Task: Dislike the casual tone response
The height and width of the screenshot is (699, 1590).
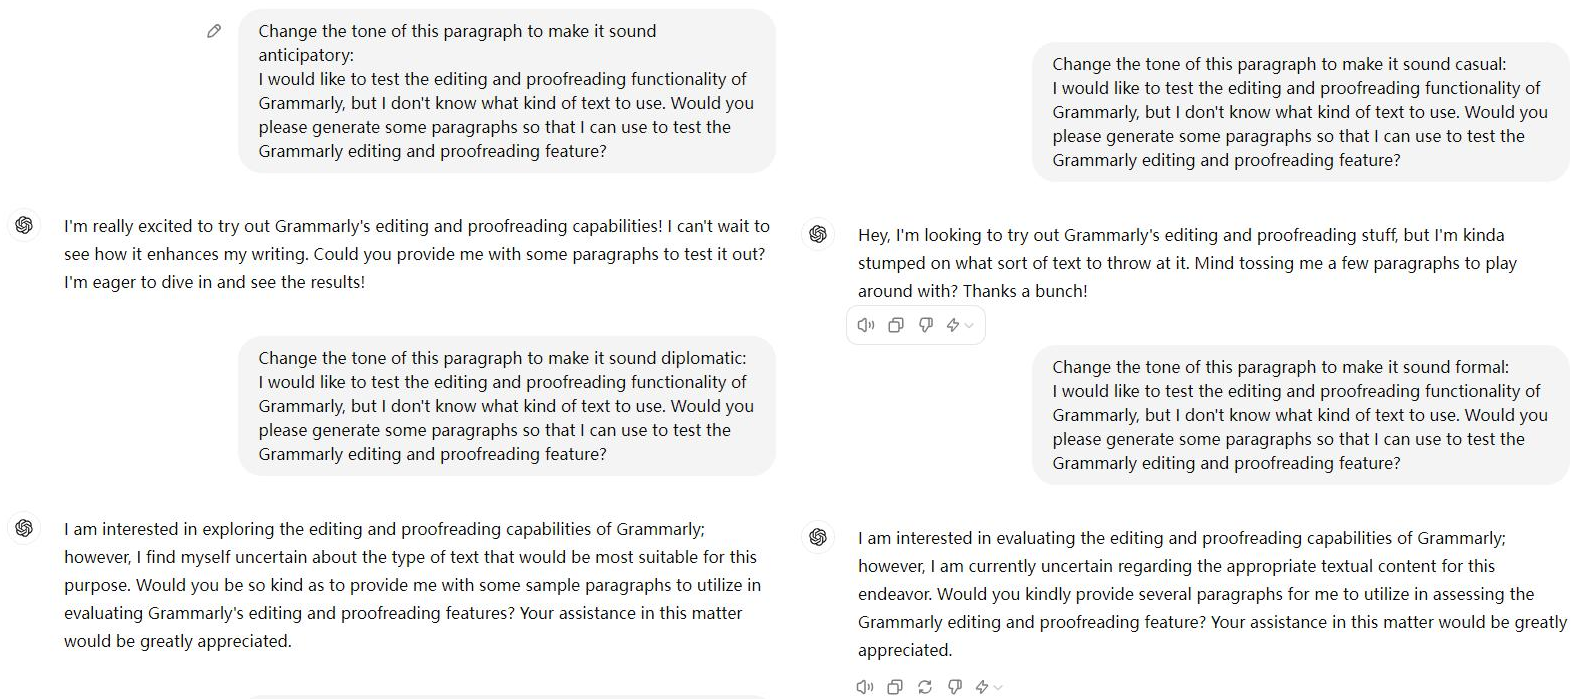Action: pyautogui.click(x=925, y=325)
